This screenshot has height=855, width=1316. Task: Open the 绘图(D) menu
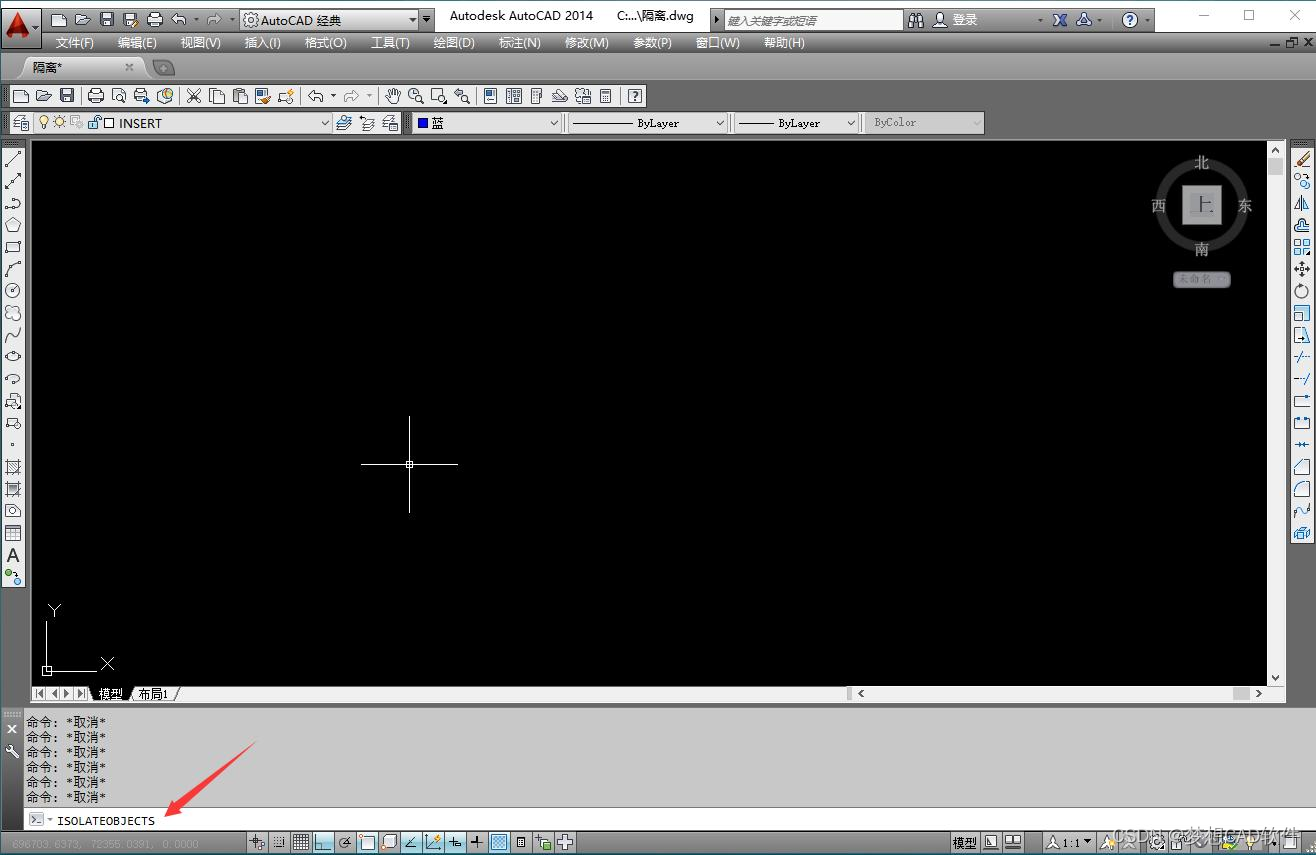coord(454,42)
